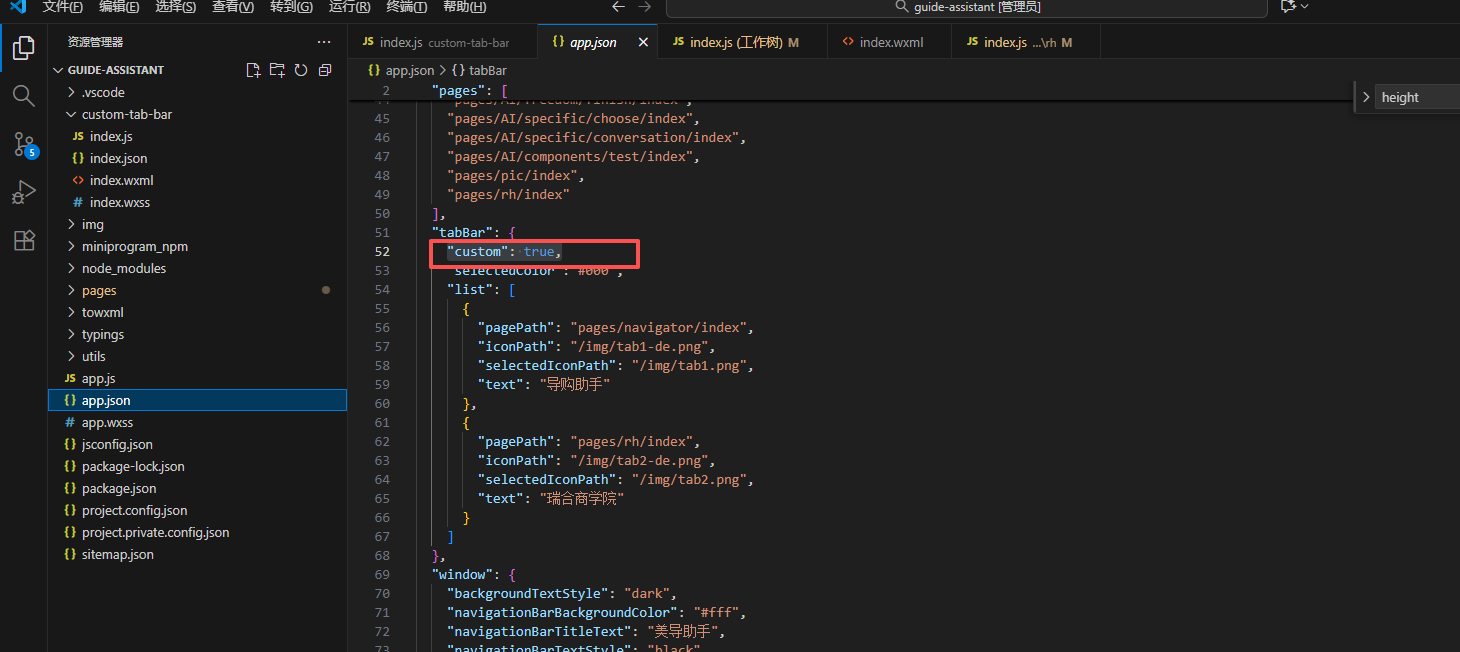Click the find input containing 'height'
1460x652 pixels.
pyautogui.click(x=1417, y=97)
